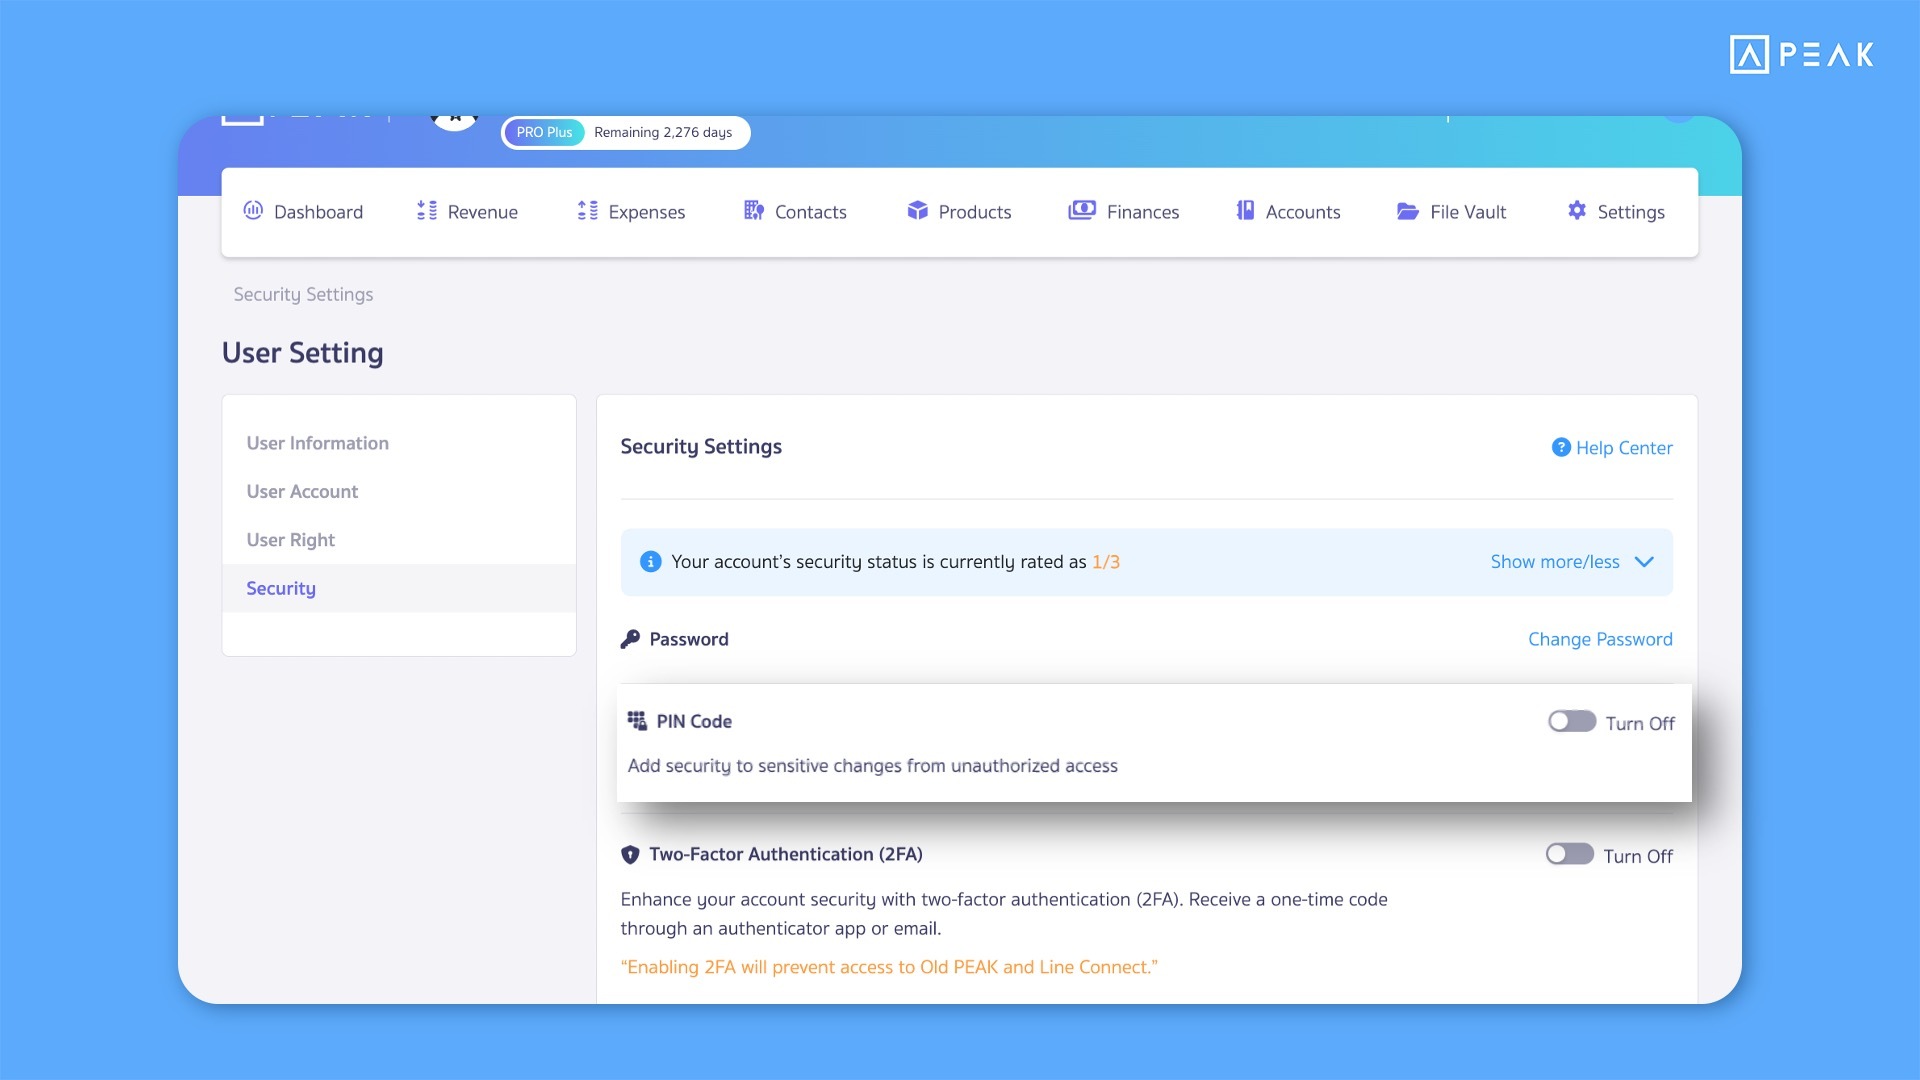1920x1080 pixels.
Task: Click the Contacts building icon
Action: (754, 211)
